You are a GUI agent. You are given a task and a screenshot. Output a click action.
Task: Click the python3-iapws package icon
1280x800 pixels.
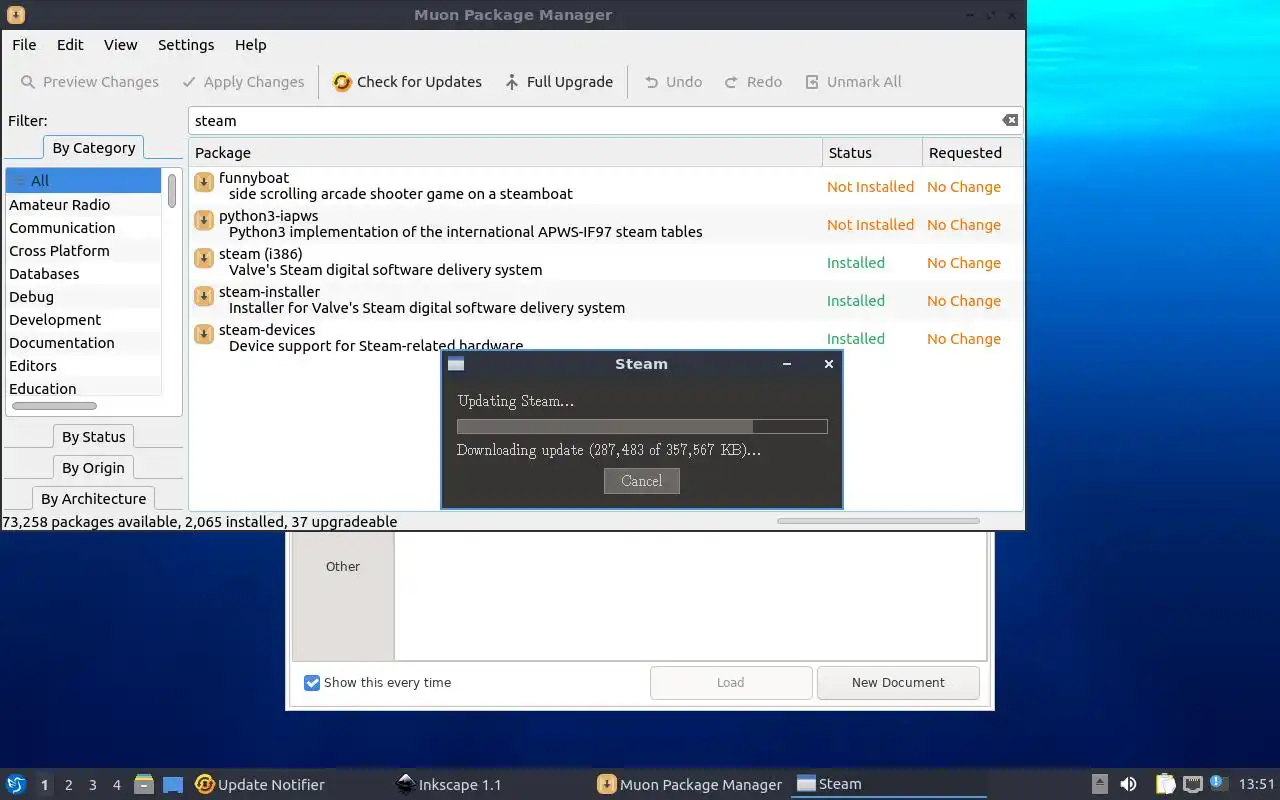(x=204, y=219)
